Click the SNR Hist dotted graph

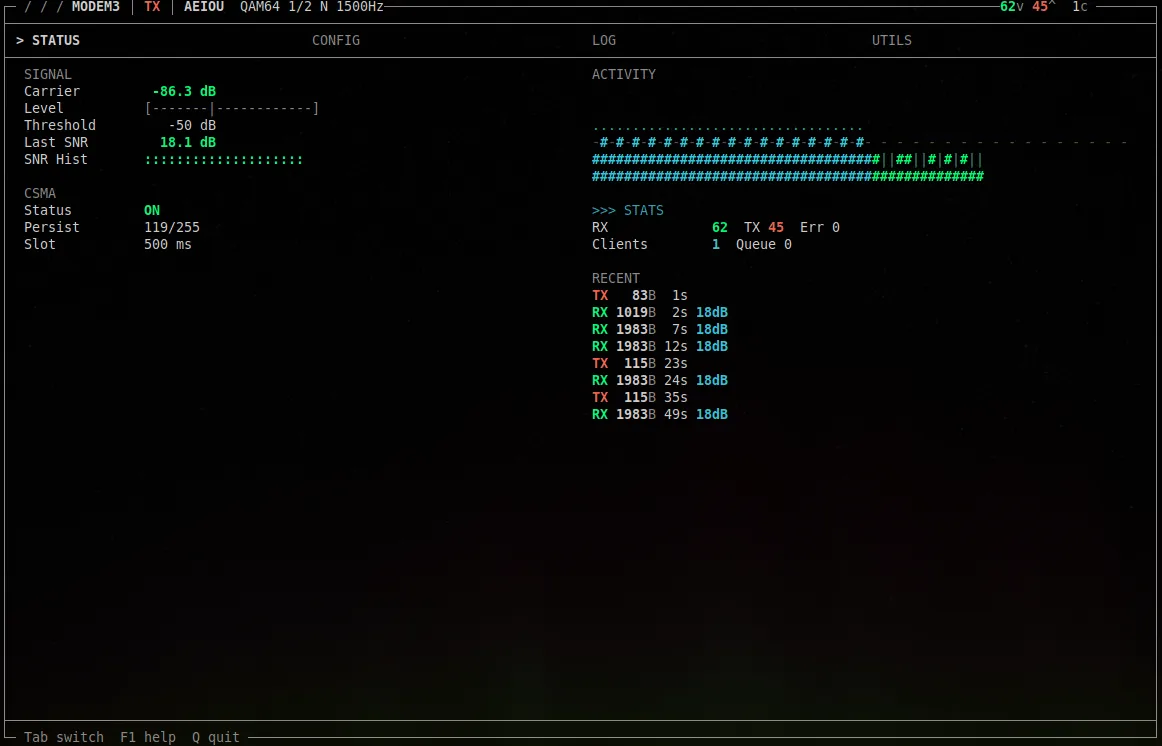point(224,159)
